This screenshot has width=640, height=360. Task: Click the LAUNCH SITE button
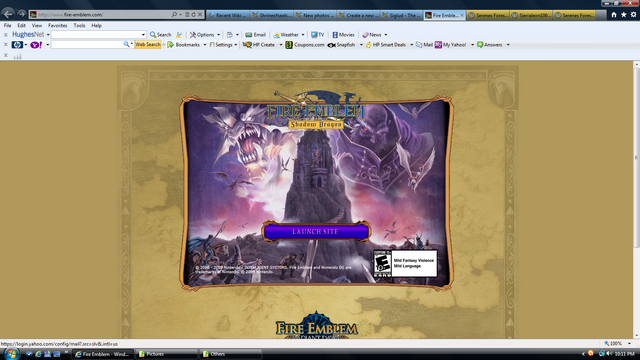pos(316,231)
